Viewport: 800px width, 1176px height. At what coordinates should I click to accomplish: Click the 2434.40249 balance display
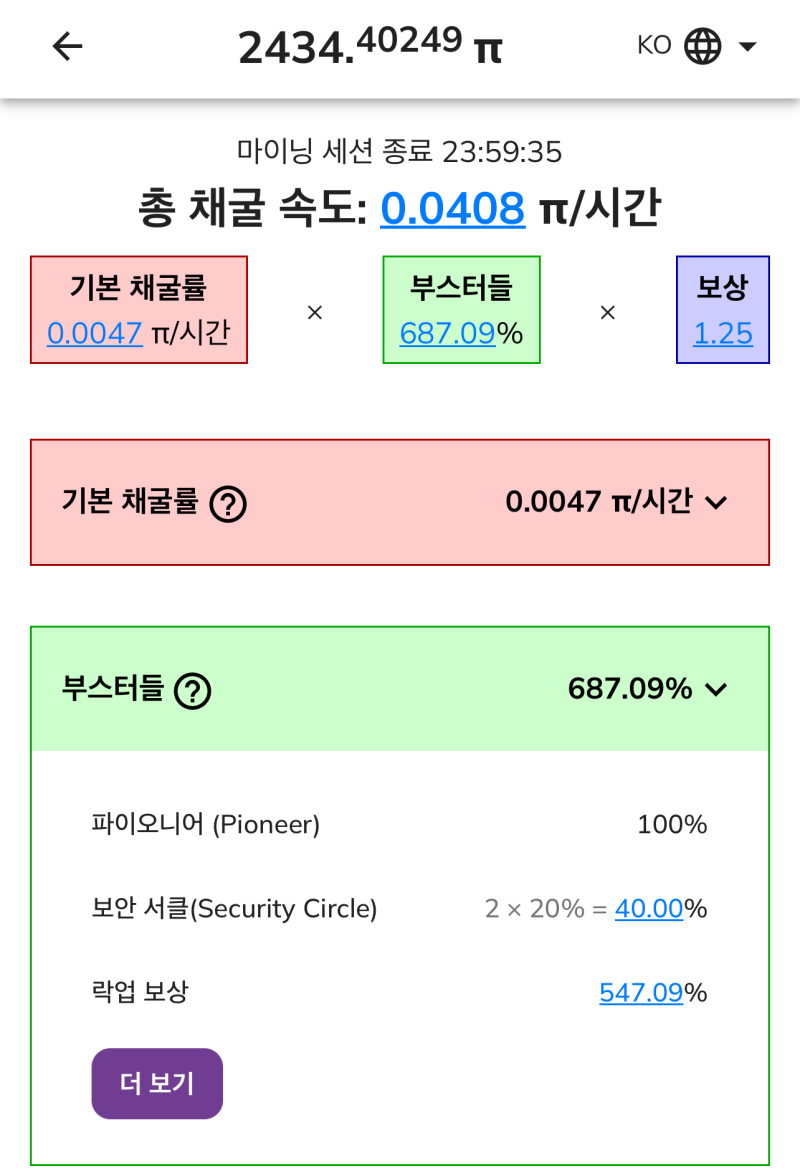[350, 47]
